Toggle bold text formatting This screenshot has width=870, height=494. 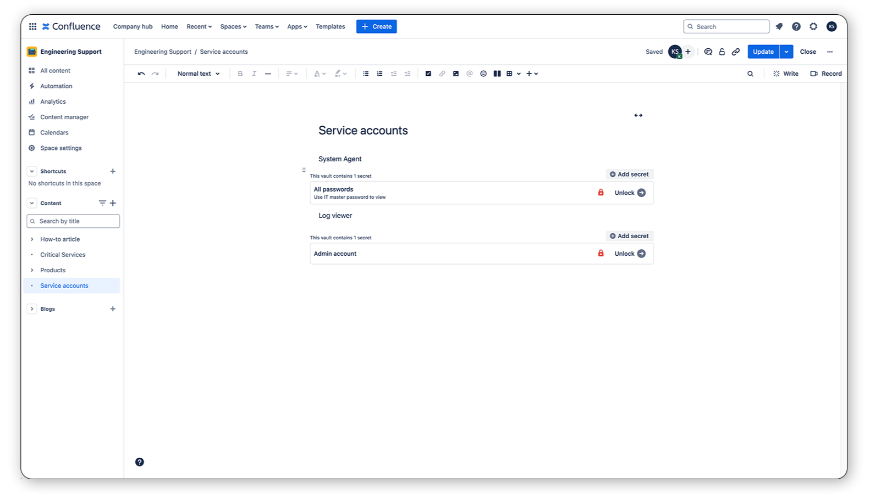[x=240, y=74]
